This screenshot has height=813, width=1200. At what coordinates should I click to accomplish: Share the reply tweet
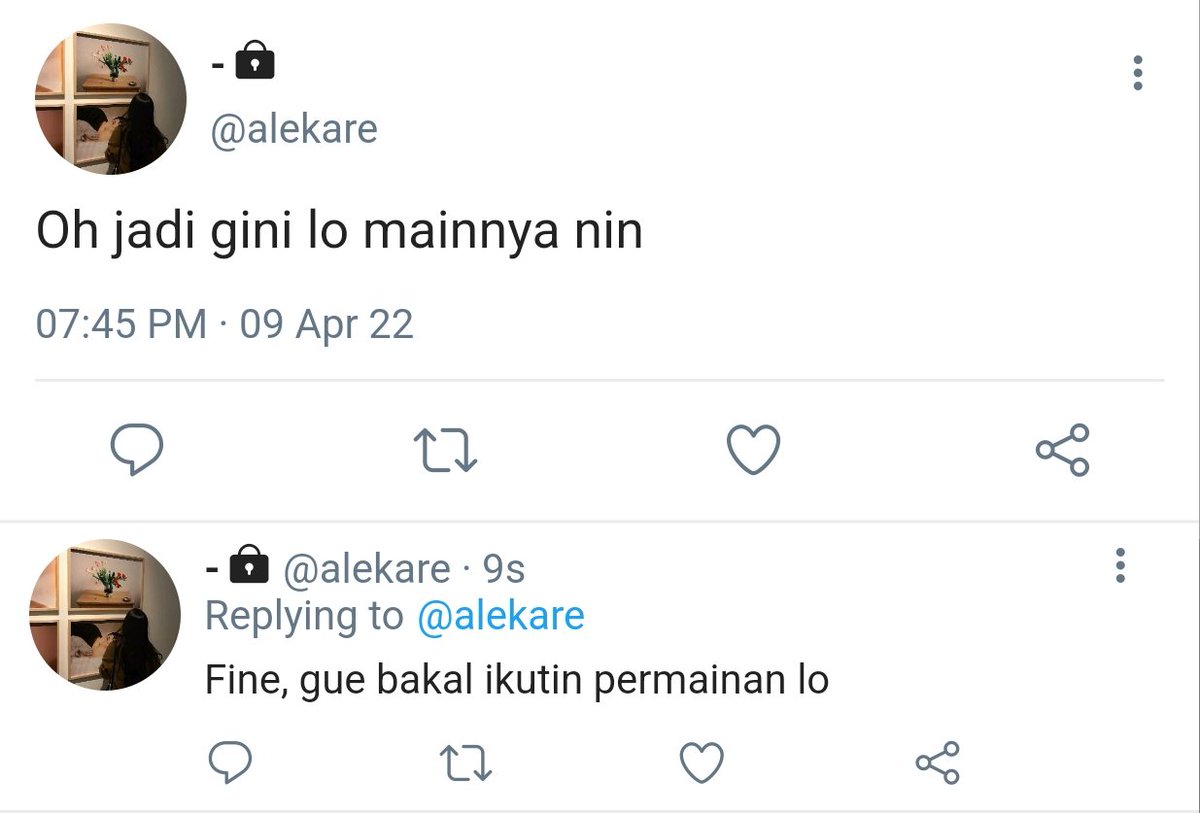tap(937, 764)
